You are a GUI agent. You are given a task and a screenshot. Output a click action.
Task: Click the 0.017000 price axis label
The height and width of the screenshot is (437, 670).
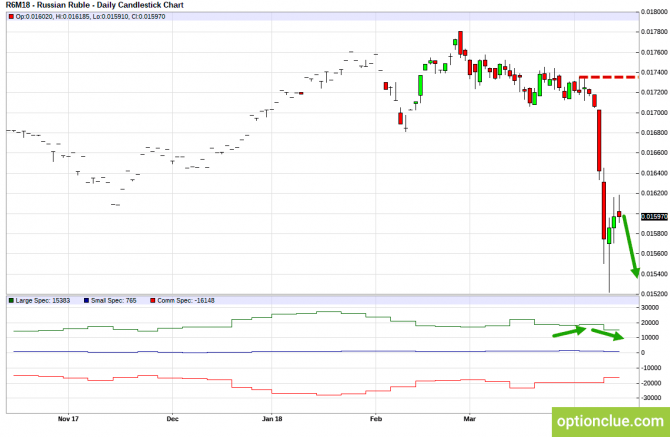[654, 113]
